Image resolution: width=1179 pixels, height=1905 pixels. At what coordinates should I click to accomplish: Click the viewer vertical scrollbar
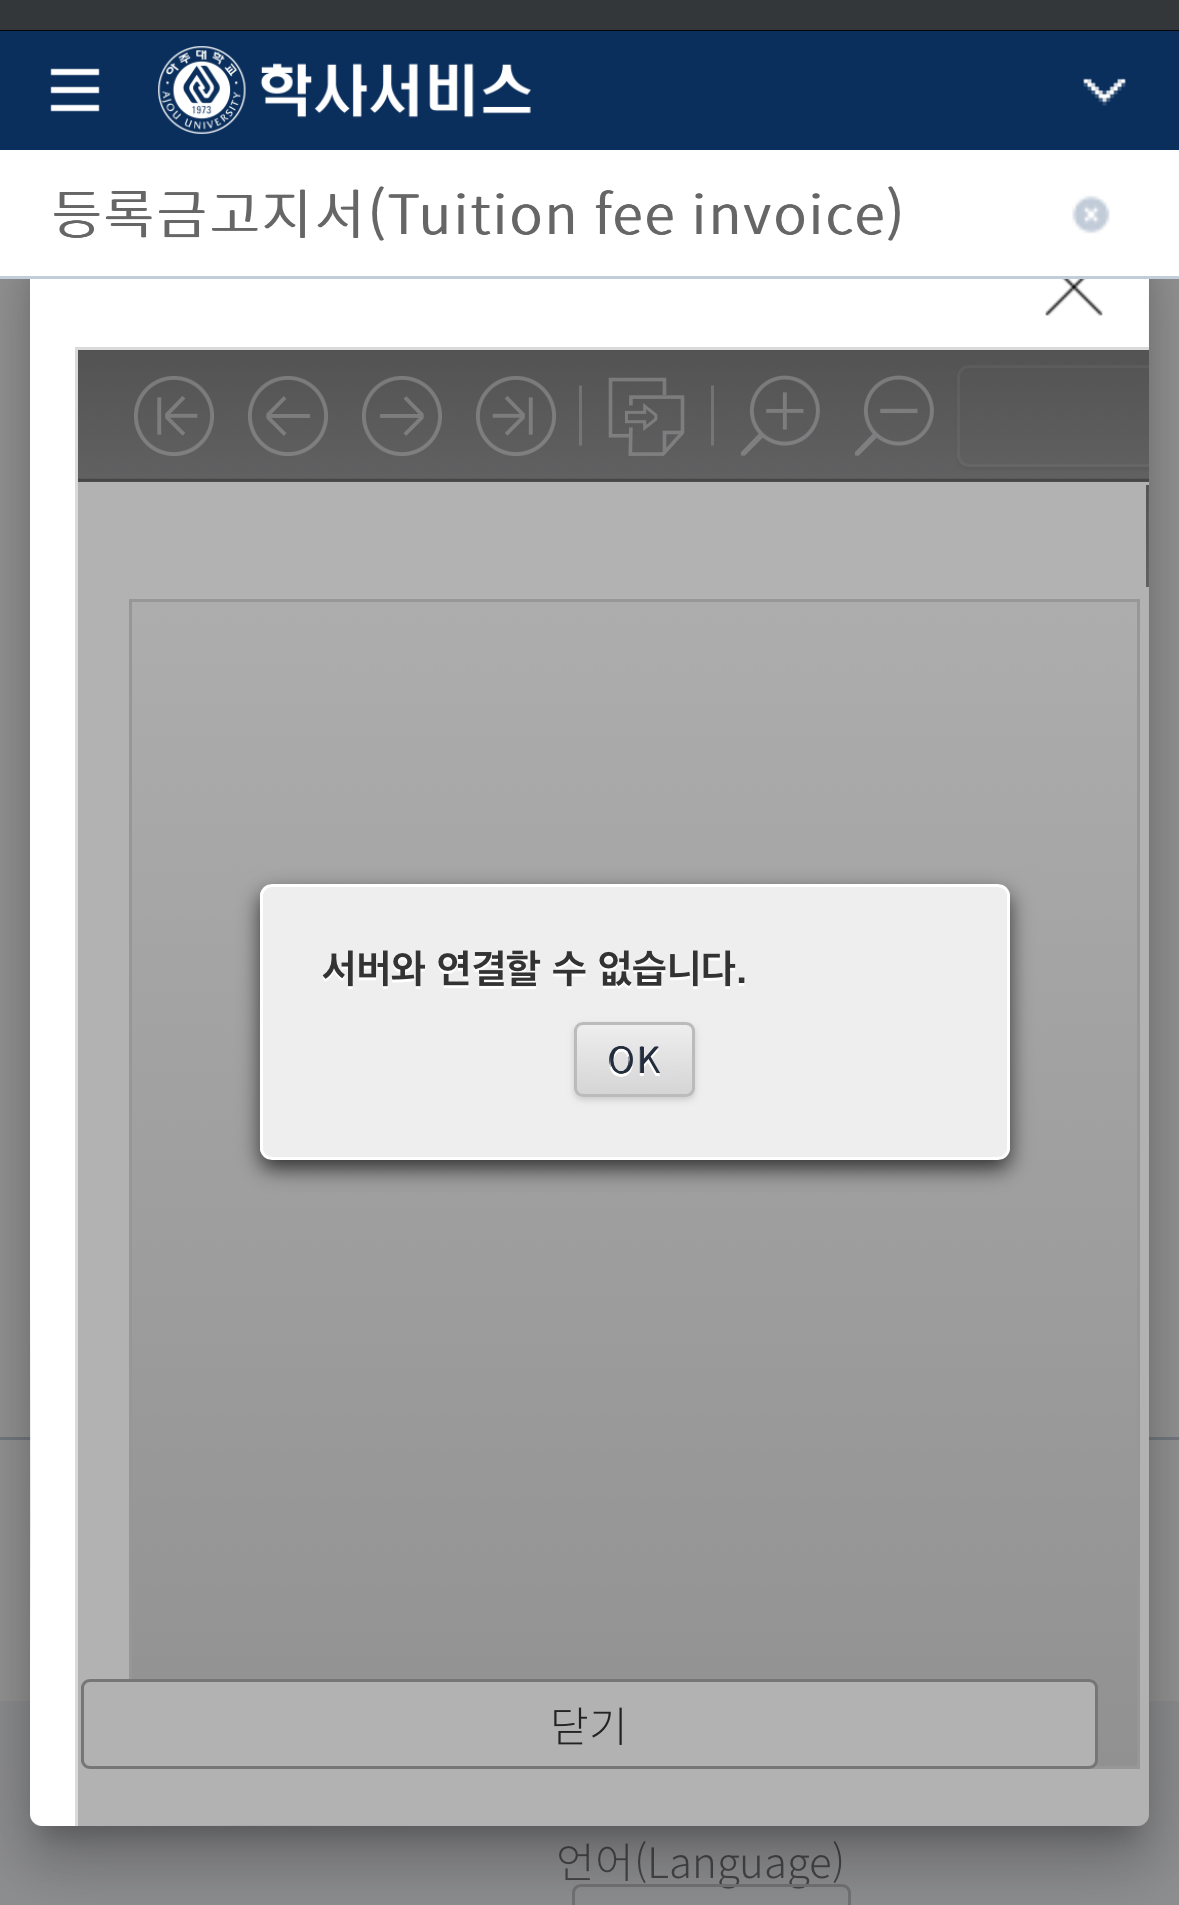(x=1147, y=536)
